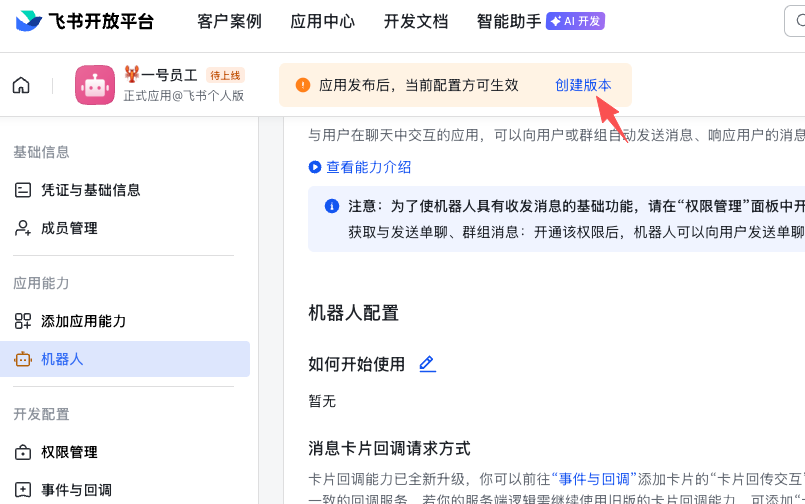Click the 正式应用@飞书个人版 subtitle
This screenshot has height=504, width=805.
tap(184, 95)
